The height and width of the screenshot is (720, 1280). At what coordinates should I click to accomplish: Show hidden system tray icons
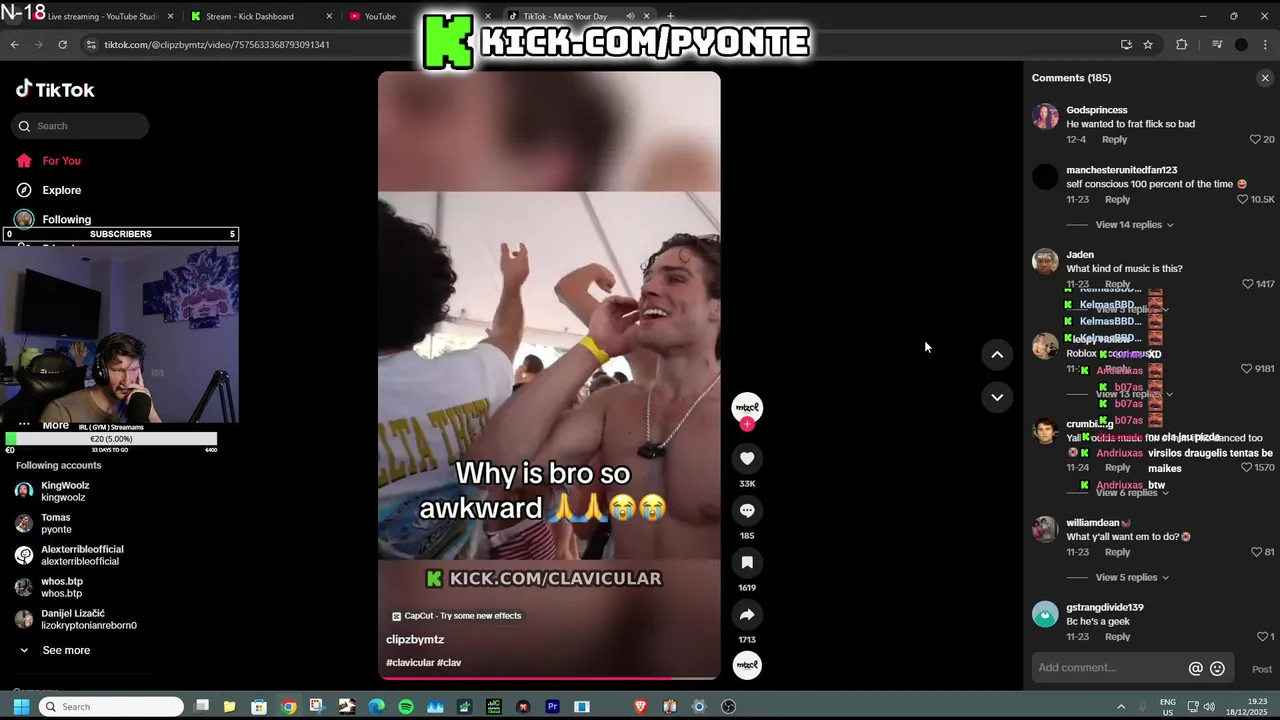[x=1121, y=707]
